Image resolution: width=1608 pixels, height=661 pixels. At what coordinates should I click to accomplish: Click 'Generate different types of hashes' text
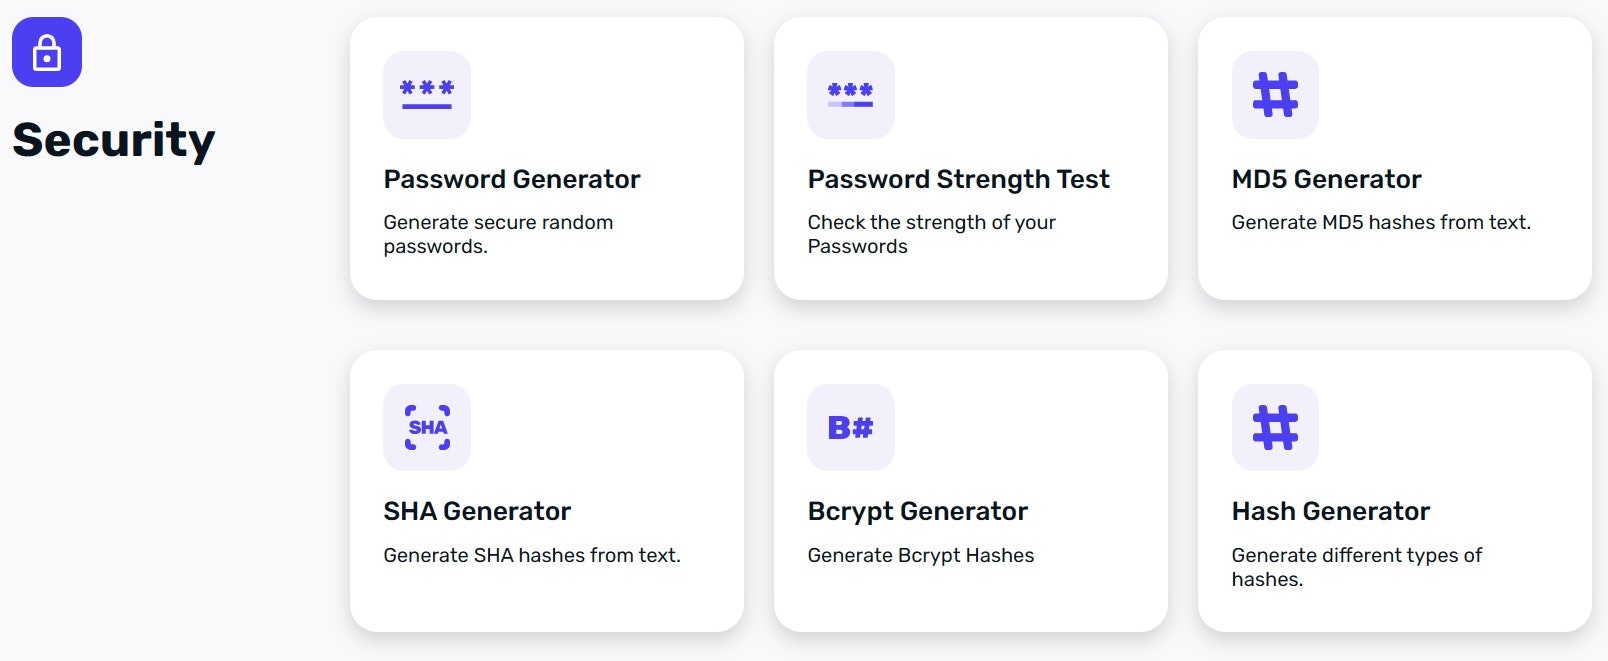click(x=1357, y=567)
